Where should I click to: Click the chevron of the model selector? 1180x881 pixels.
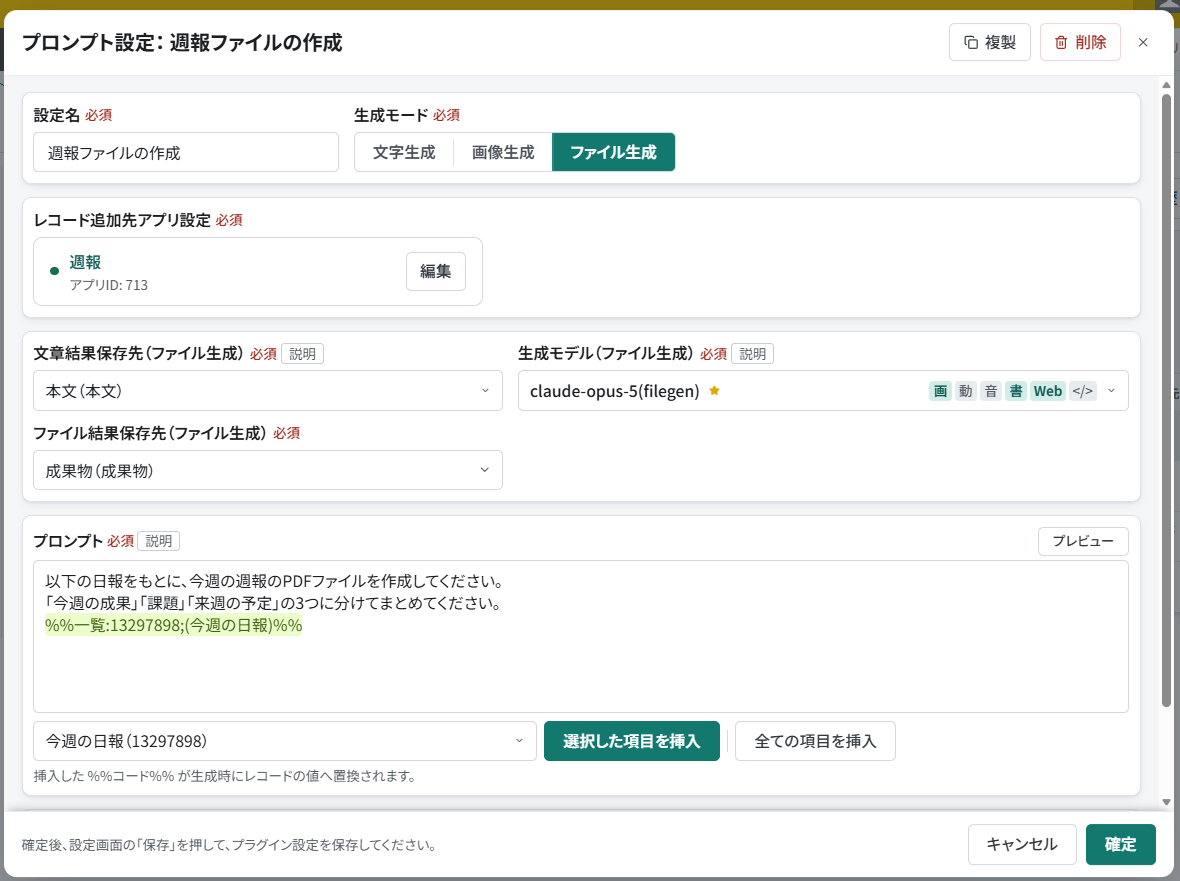coord(1112,390)
